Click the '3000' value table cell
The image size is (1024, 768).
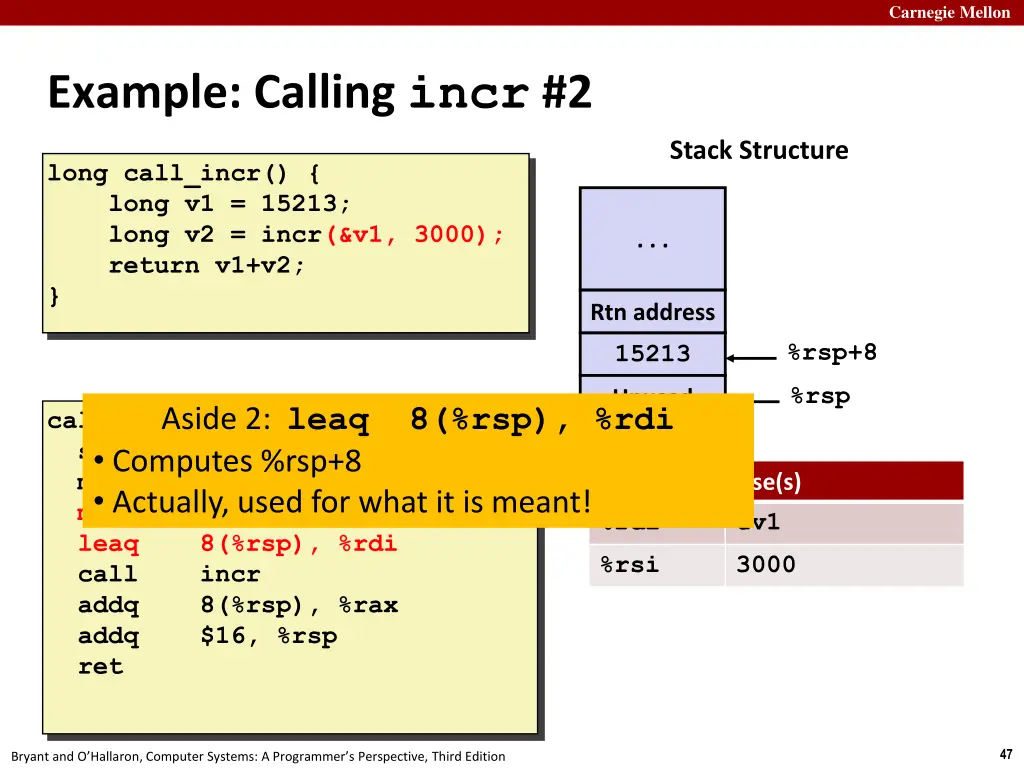coord(844,565)
